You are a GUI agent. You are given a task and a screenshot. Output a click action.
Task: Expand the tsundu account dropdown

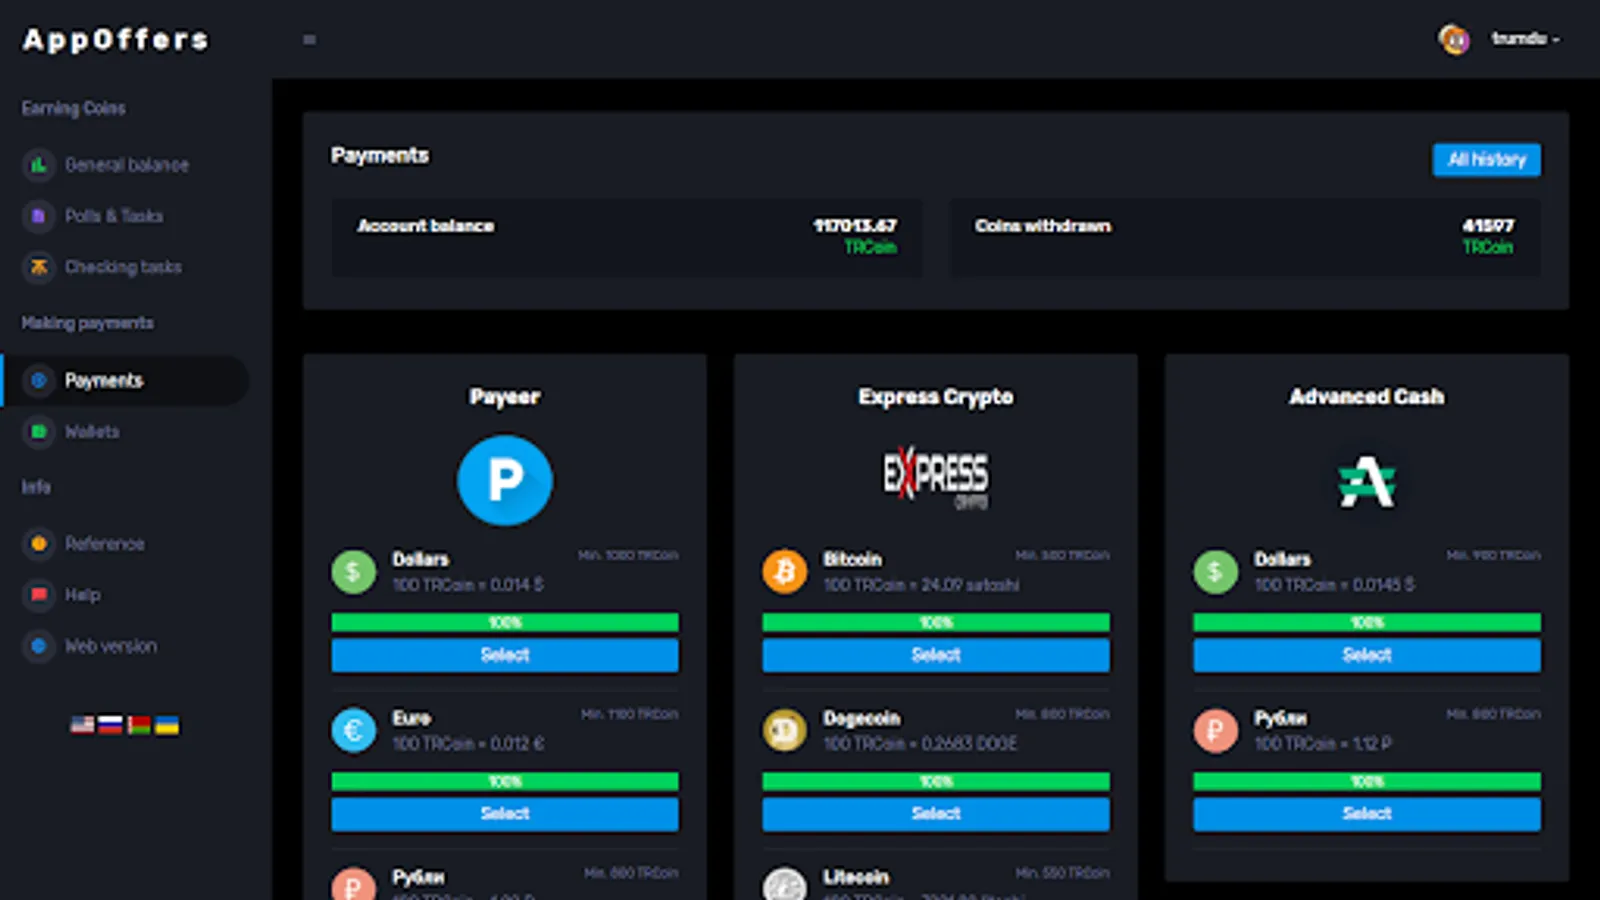[x=1525, y=39]
